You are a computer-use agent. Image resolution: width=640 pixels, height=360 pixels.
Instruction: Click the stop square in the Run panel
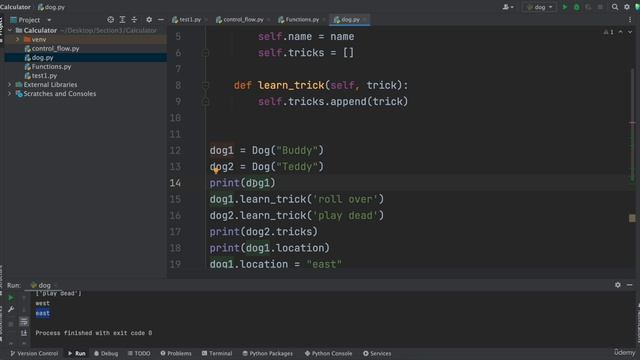(11, 324)
